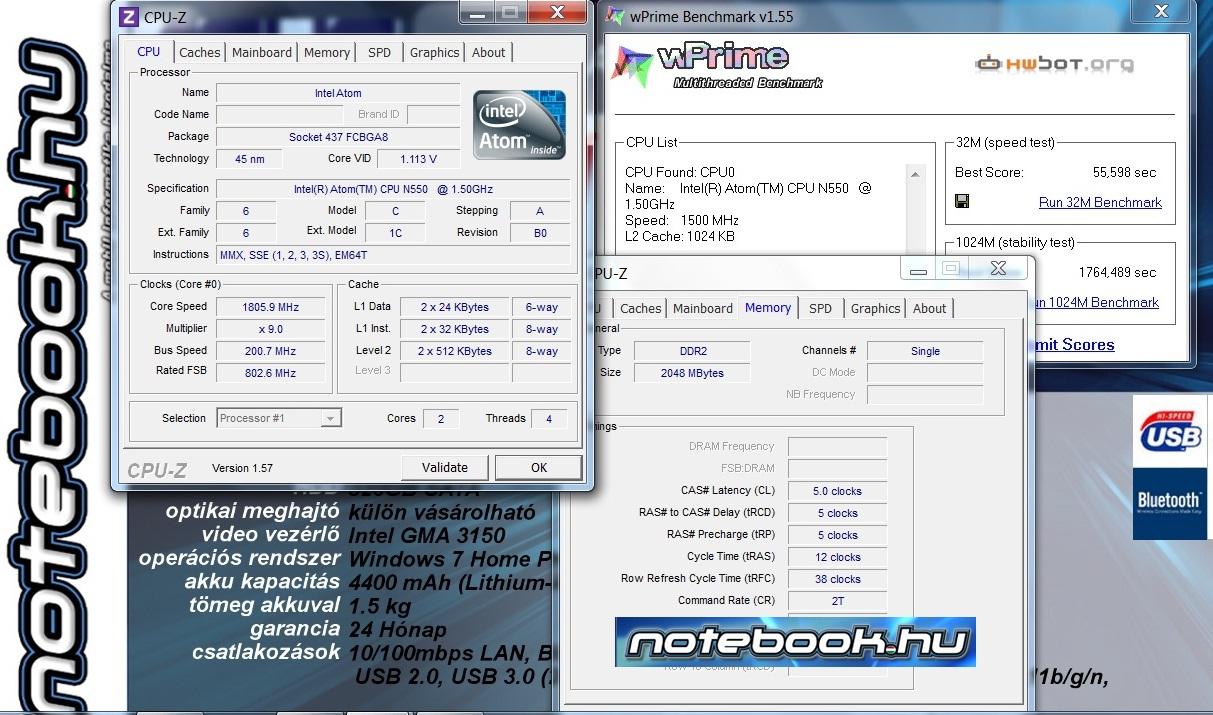Click the CAS# Latency value 5.0 clocks
This screenshot has width=1213, height=715.
(x=837, y=491)
